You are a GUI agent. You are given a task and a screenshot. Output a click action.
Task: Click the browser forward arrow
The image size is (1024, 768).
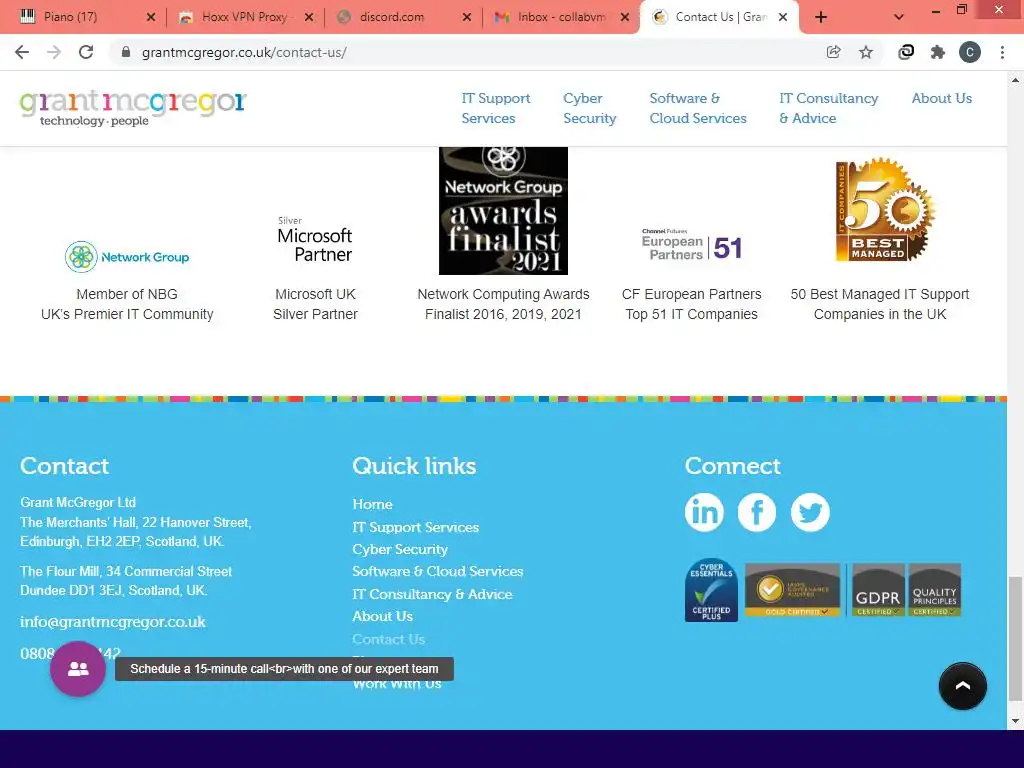click(54, 52)
